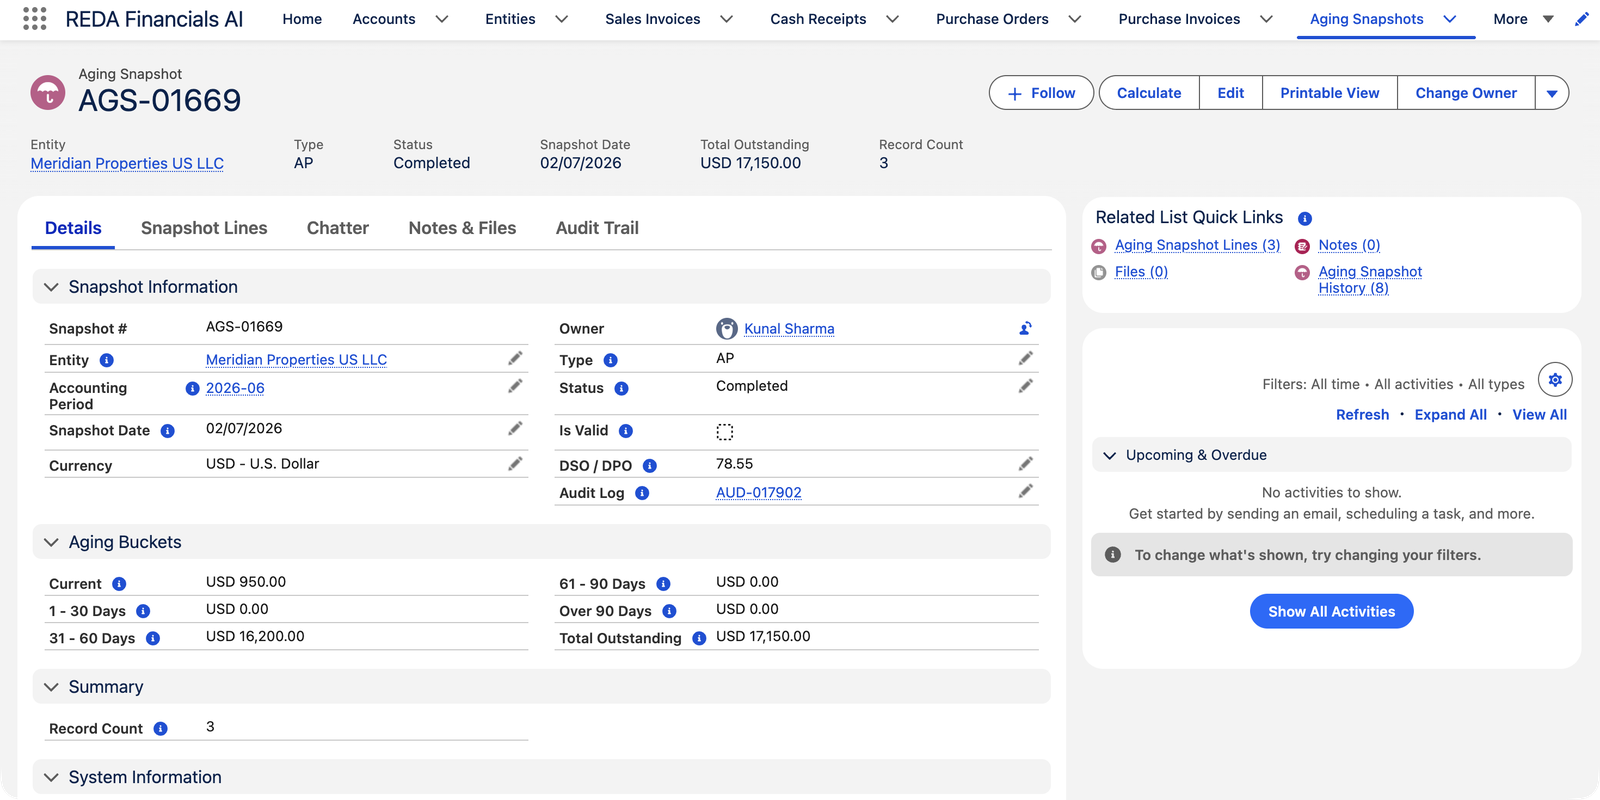
Task: Edit the Entity field pencil icon
Action: click(515, 358)
